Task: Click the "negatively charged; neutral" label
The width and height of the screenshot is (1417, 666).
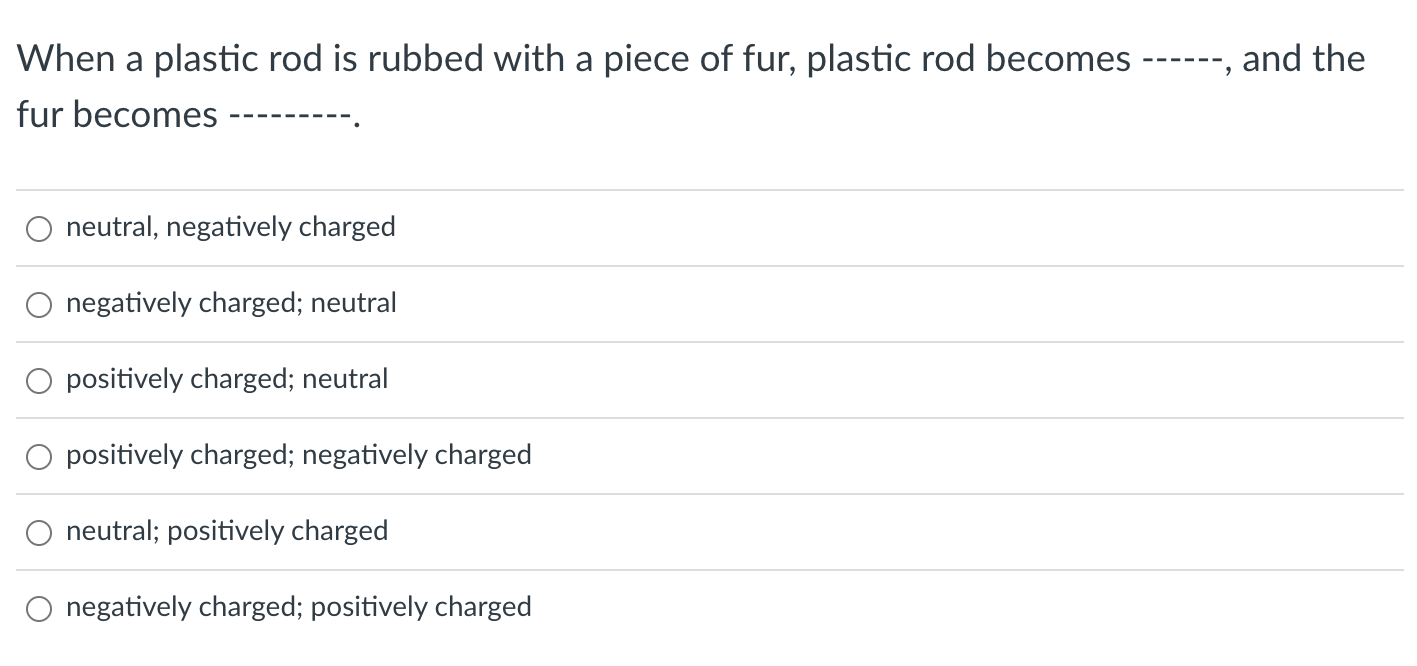Action: pos(231,303)
